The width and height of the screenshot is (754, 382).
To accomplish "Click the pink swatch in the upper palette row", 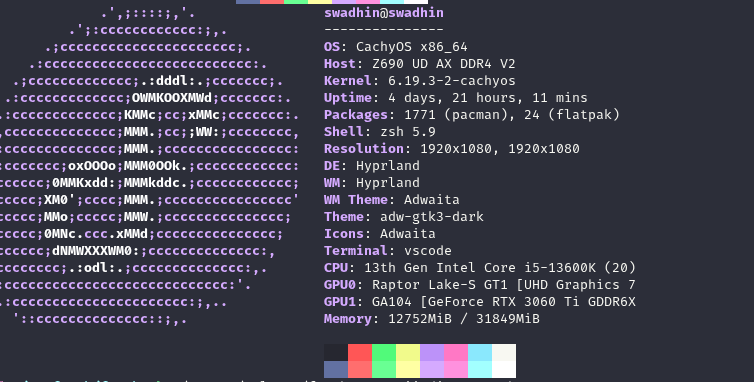I will pyautogui.click(x=456, y=352).
